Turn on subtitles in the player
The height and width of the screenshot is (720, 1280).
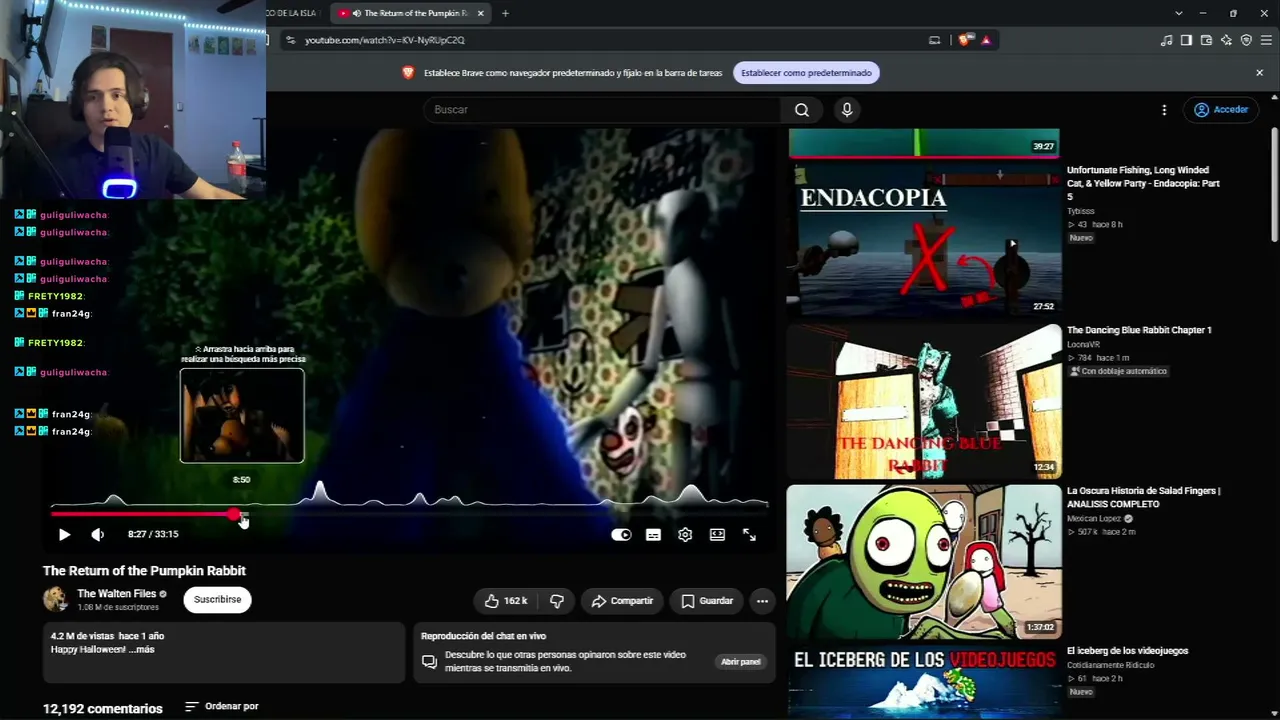[x=653, y=535]
